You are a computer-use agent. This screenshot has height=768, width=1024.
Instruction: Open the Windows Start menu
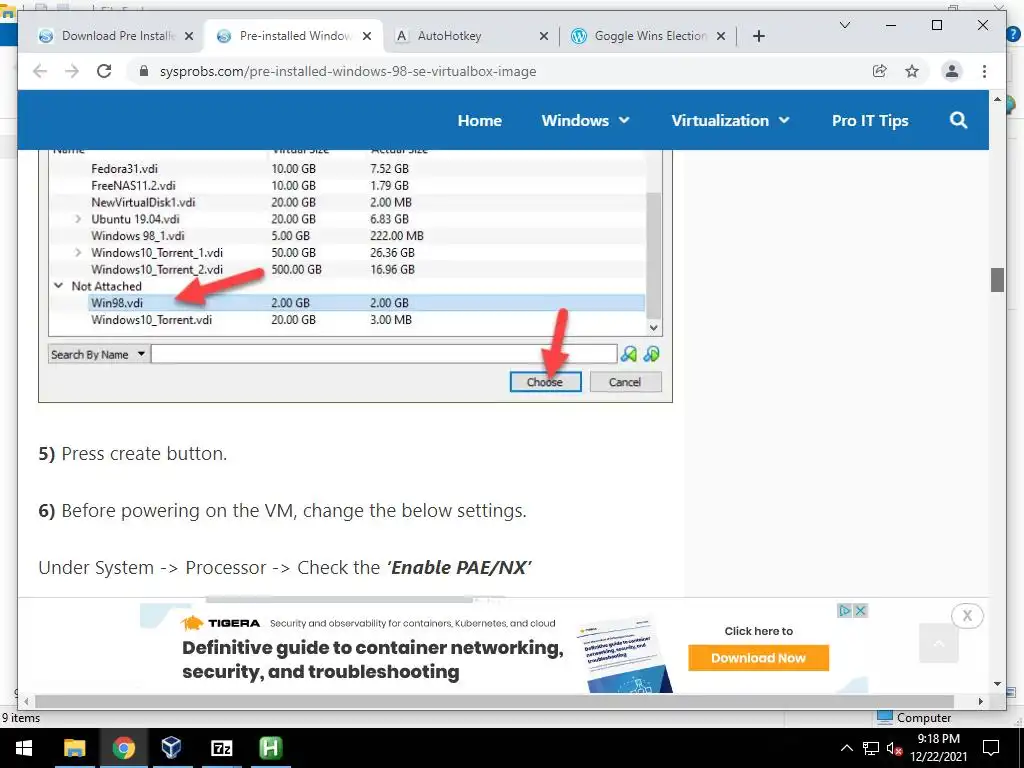click(x=24, y=748)
